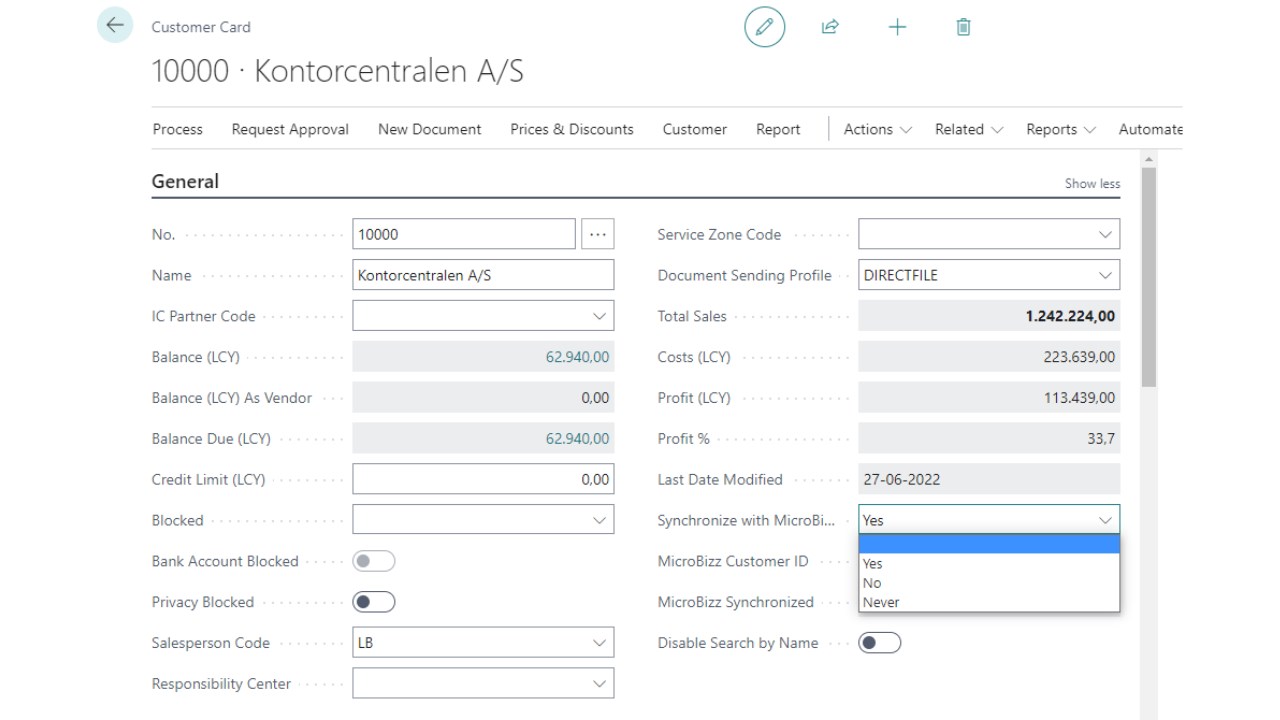1280x720 pixels.
Task: Select Never in the synchronize dropdown list
Action: click(x=881, y=602)
